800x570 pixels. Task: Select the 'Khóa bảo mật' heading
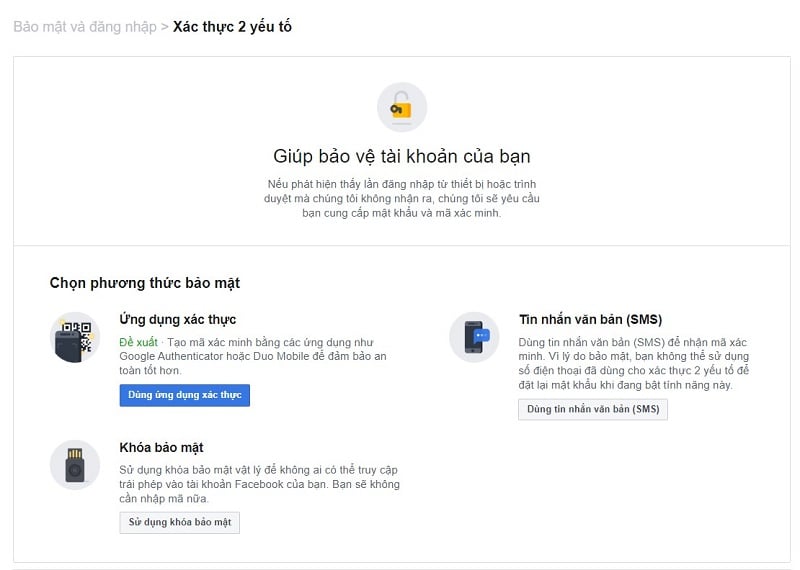(161, 448)
